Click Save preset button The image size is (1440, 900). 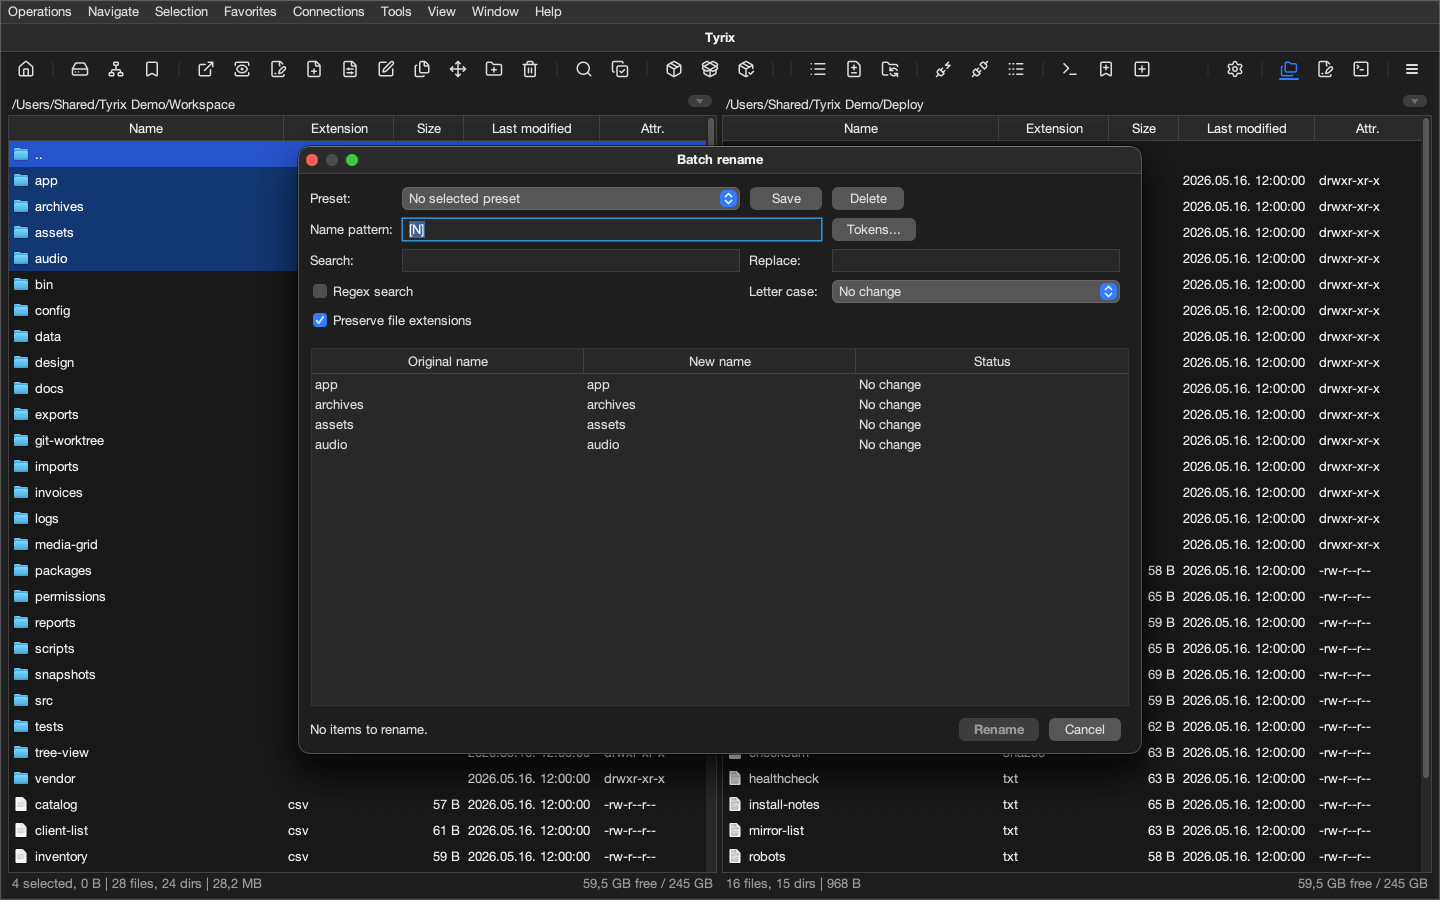[786, 198]
